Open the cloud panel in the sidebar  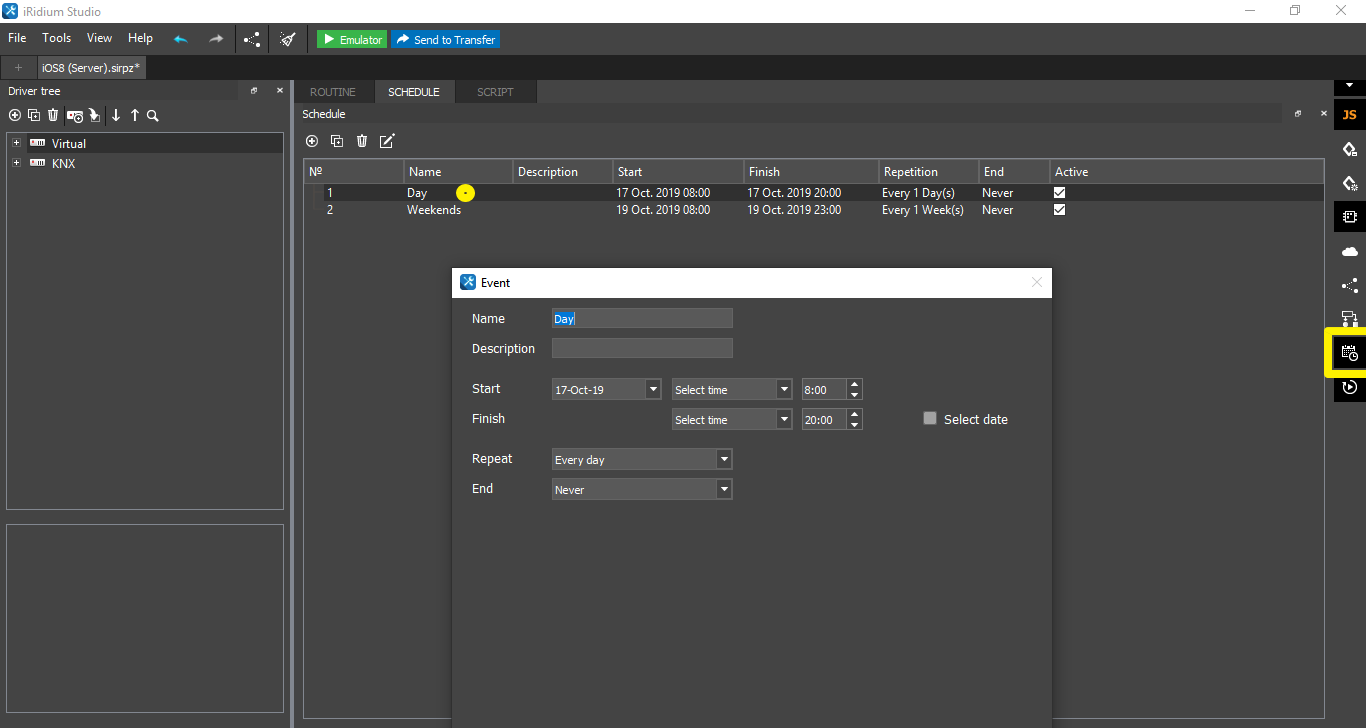pos(1349,251)
